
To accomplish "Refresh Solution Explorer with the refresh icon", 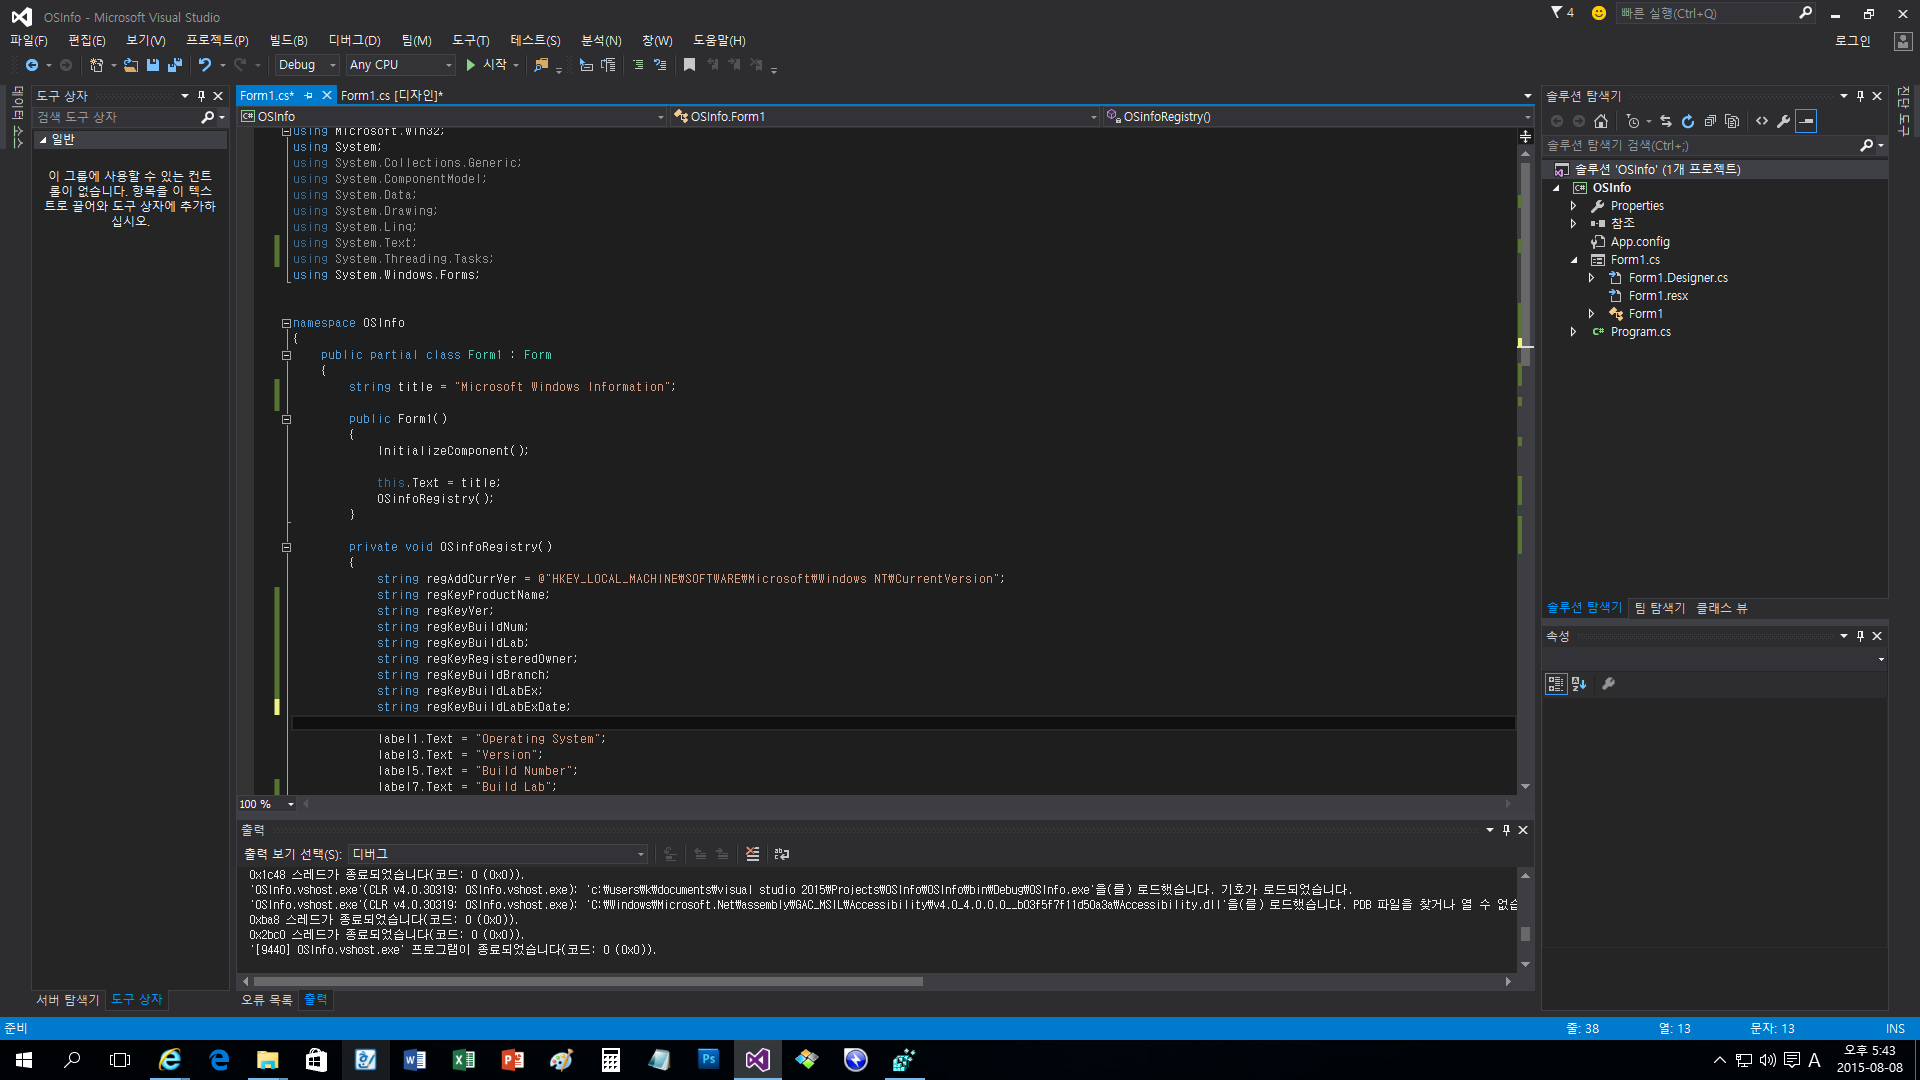I will pyautogui.click(x=1688, y=121).
